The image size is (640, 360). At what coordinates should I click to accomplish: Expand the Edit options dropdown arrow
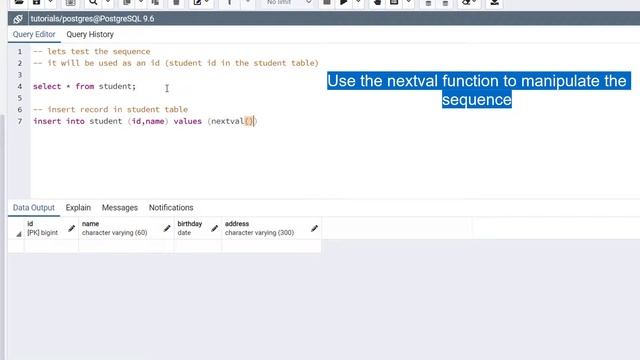coord(207,2)
